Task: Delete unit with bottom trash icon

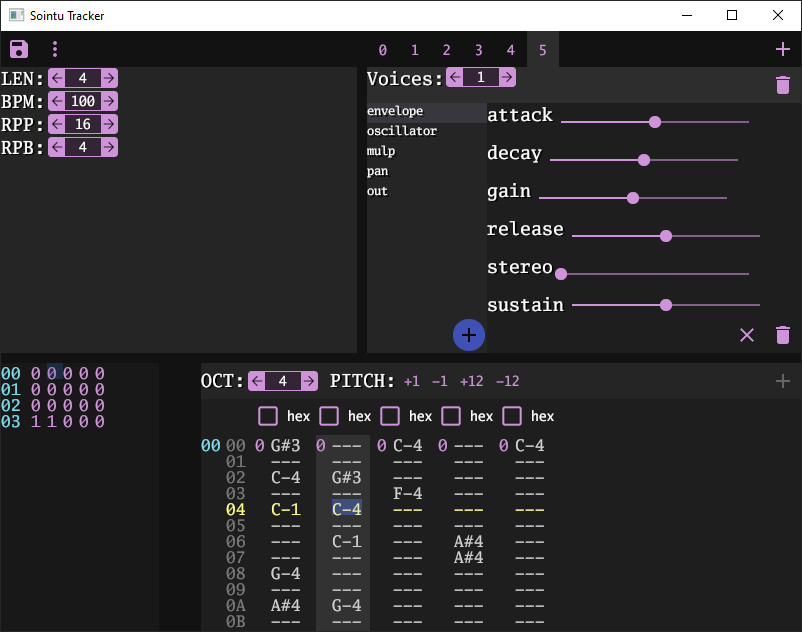Action: [x=782, y=335]
